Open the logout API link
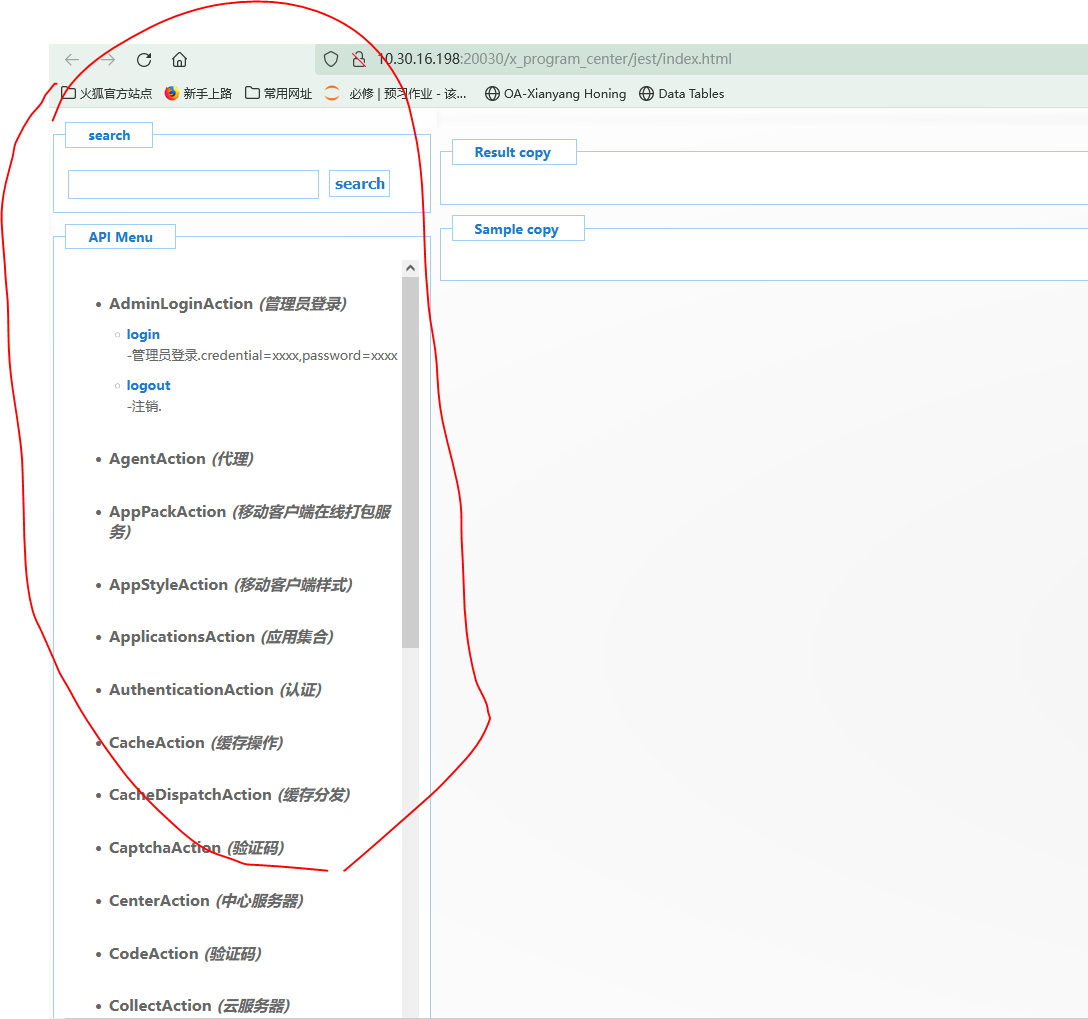The width and height of the screenshot is (1088, 1019). point(148,386)
